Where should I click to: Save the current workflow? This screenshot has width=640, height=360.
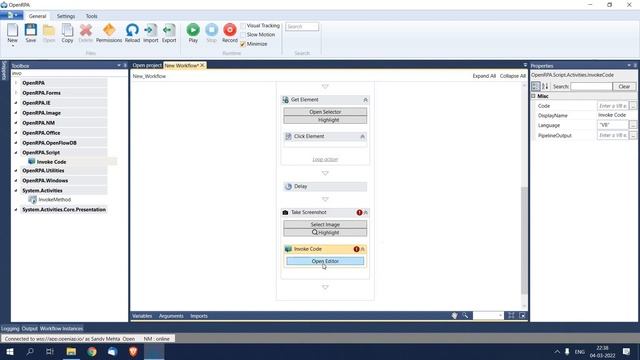(x=31, y=33)
